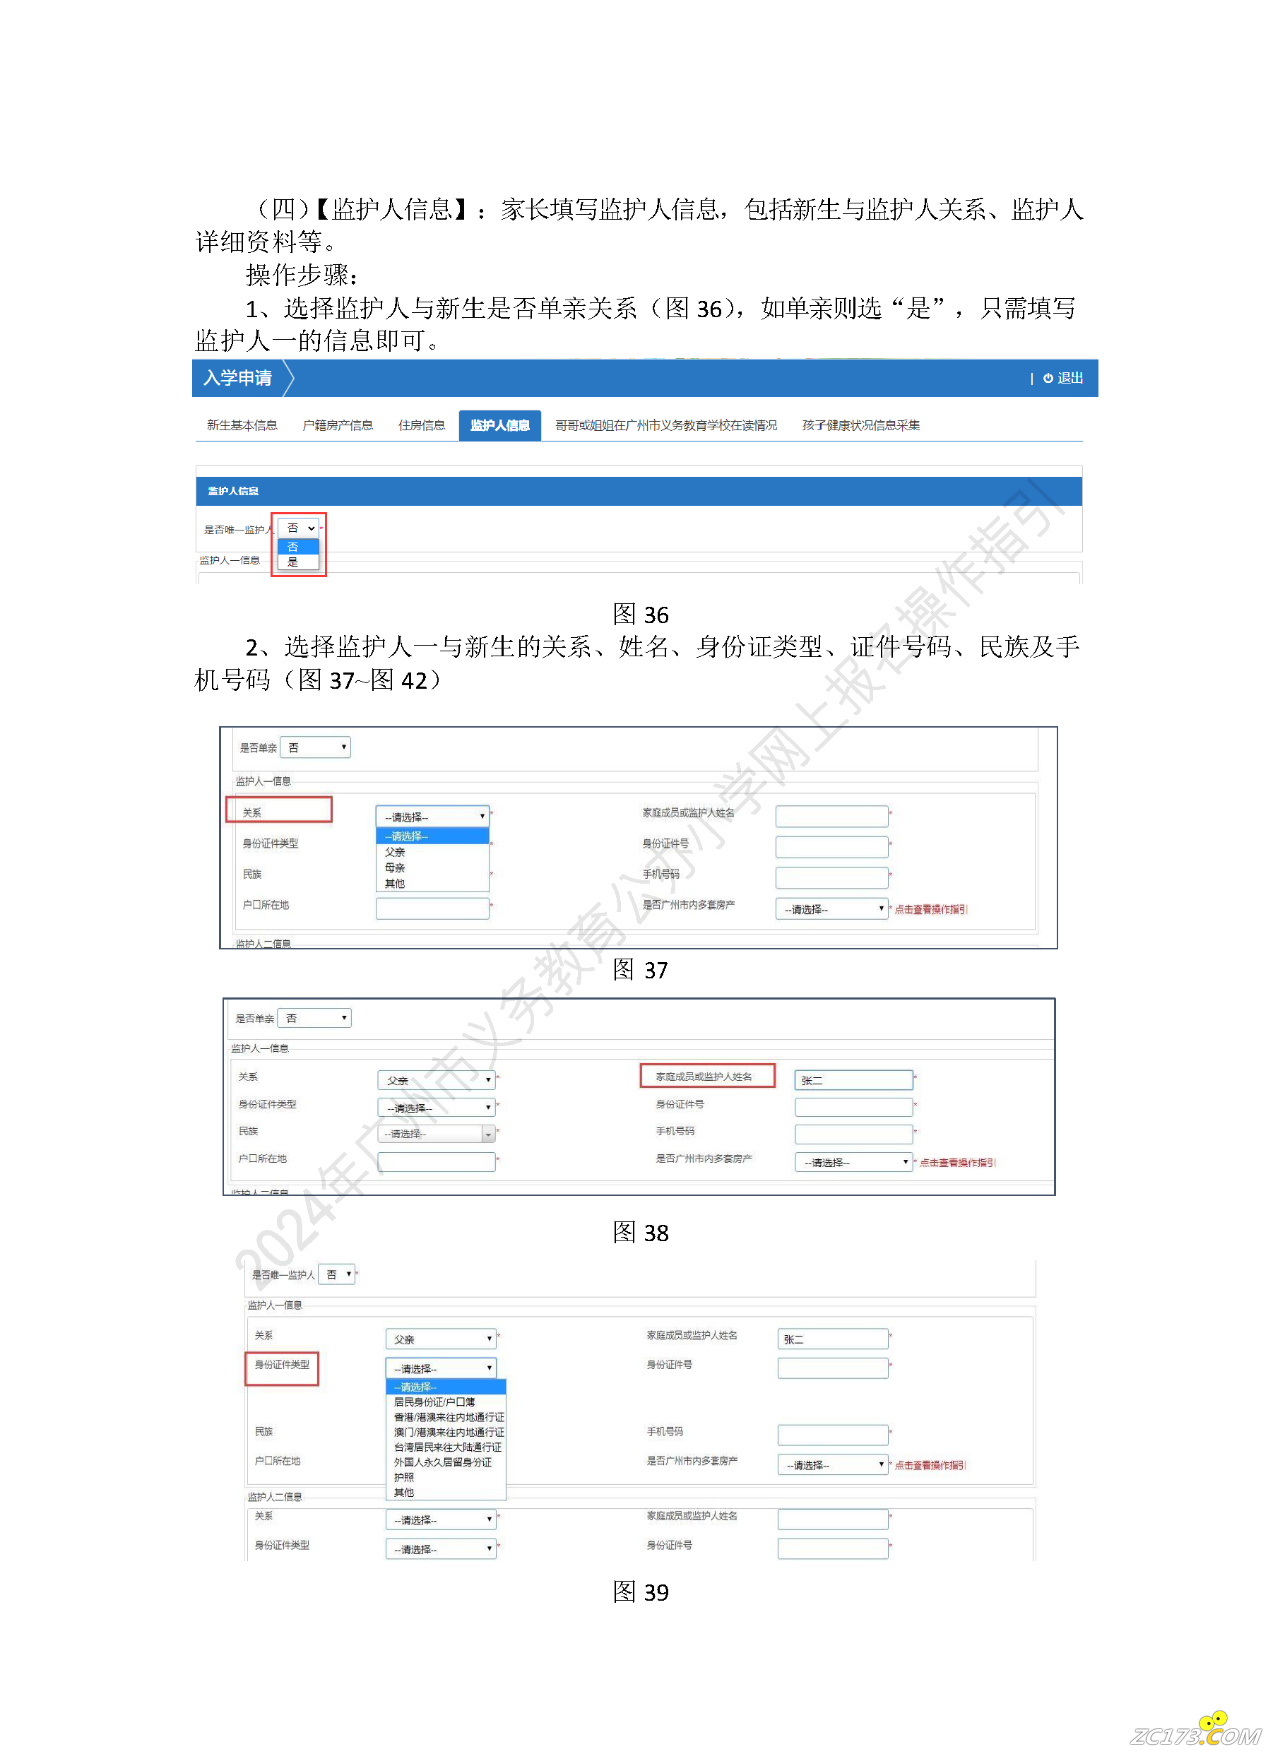The width and height of the screenshot is (1280, 1759).
Task: Select 澳门/港澳来往内地通行证 option
Action: pos(446,1432)
